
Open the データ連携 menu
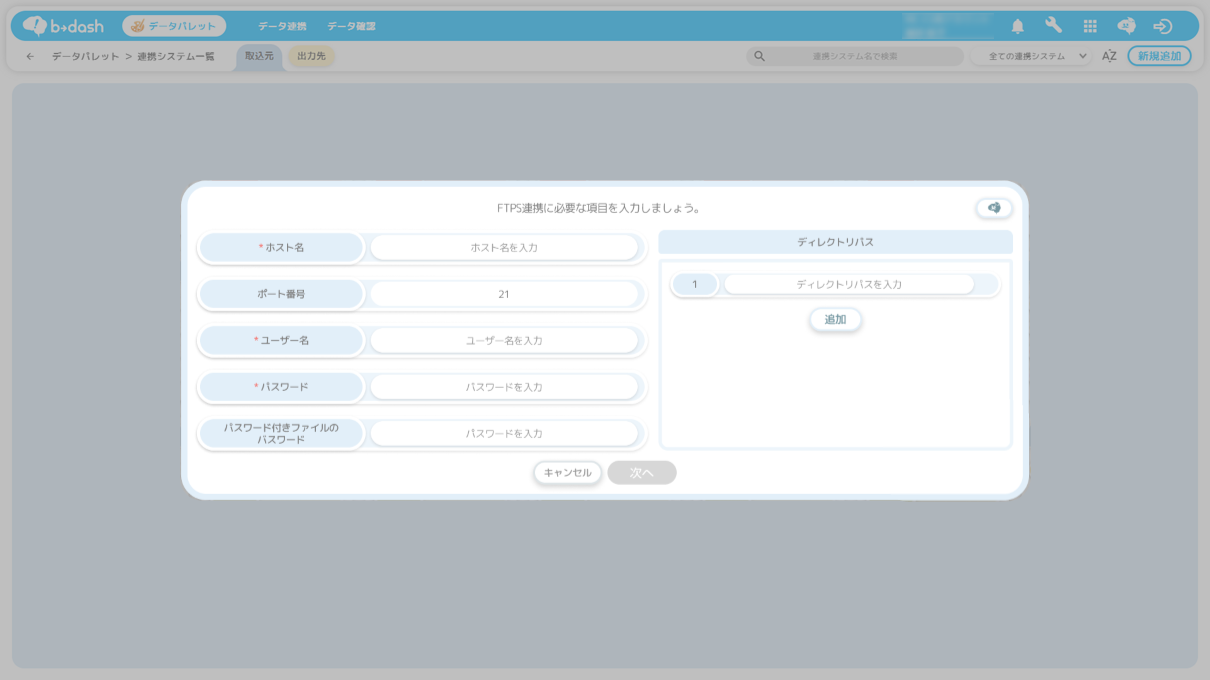click(282, 26)
